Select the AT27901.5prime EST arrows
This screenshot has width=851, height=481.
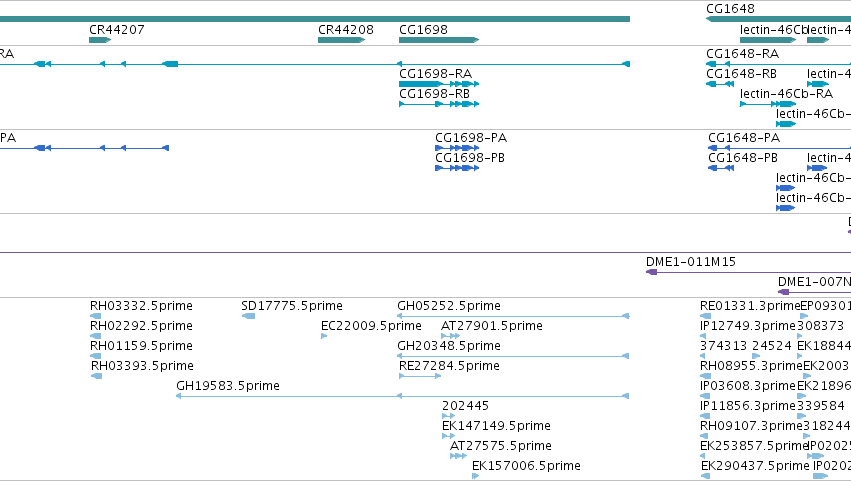tap(450, 336)
